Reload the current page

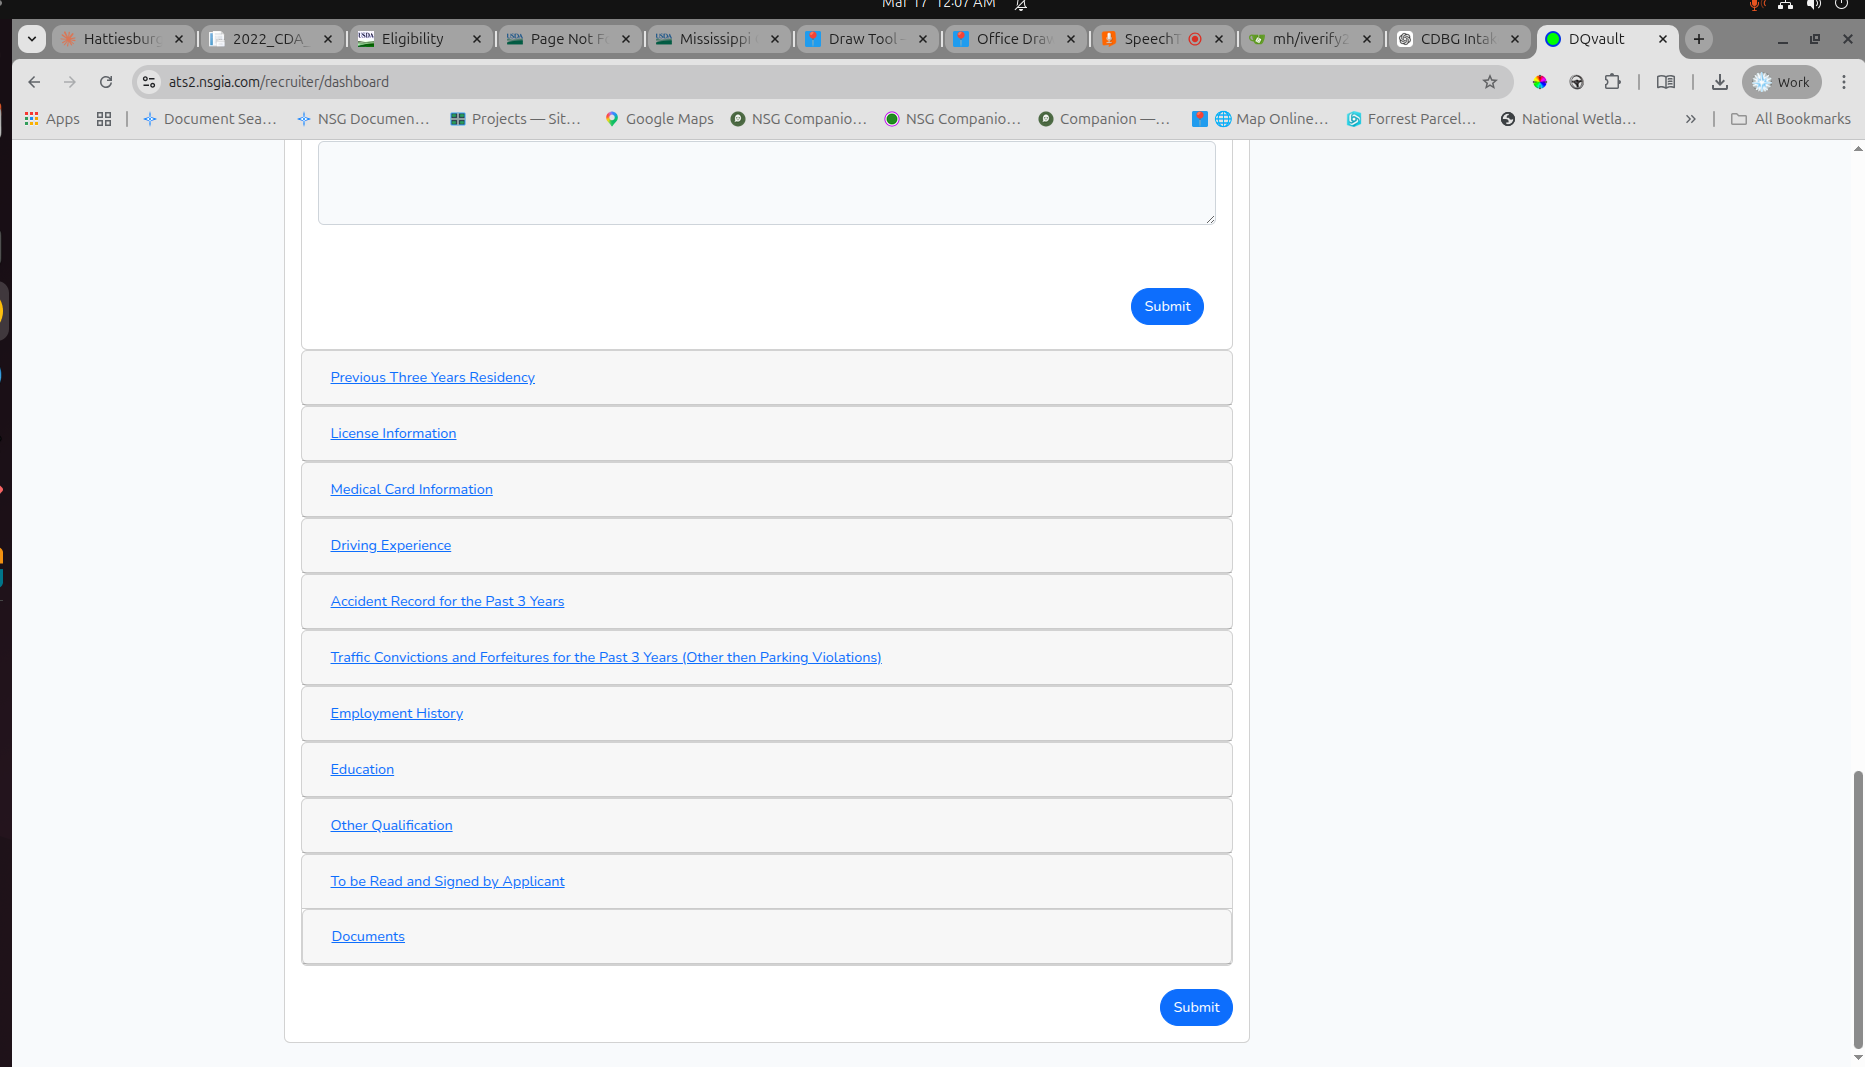(106, 82)
